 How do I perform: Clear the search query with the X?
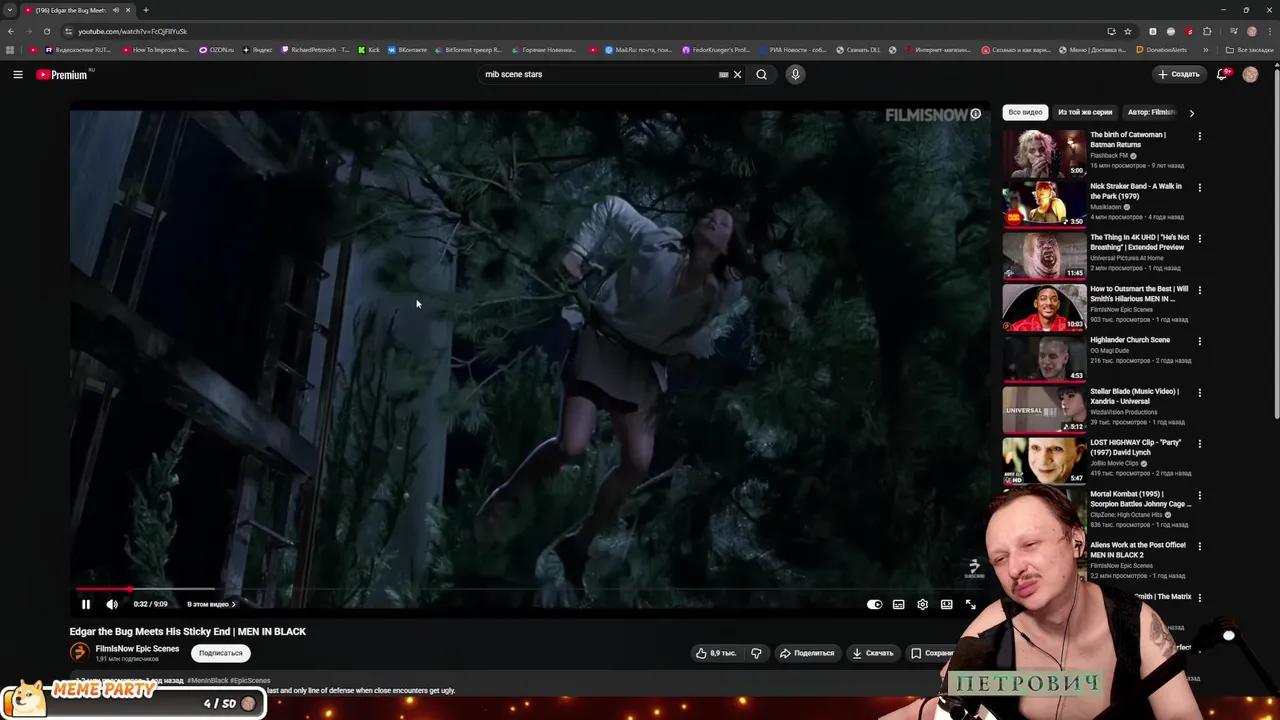tap(738, 74)
